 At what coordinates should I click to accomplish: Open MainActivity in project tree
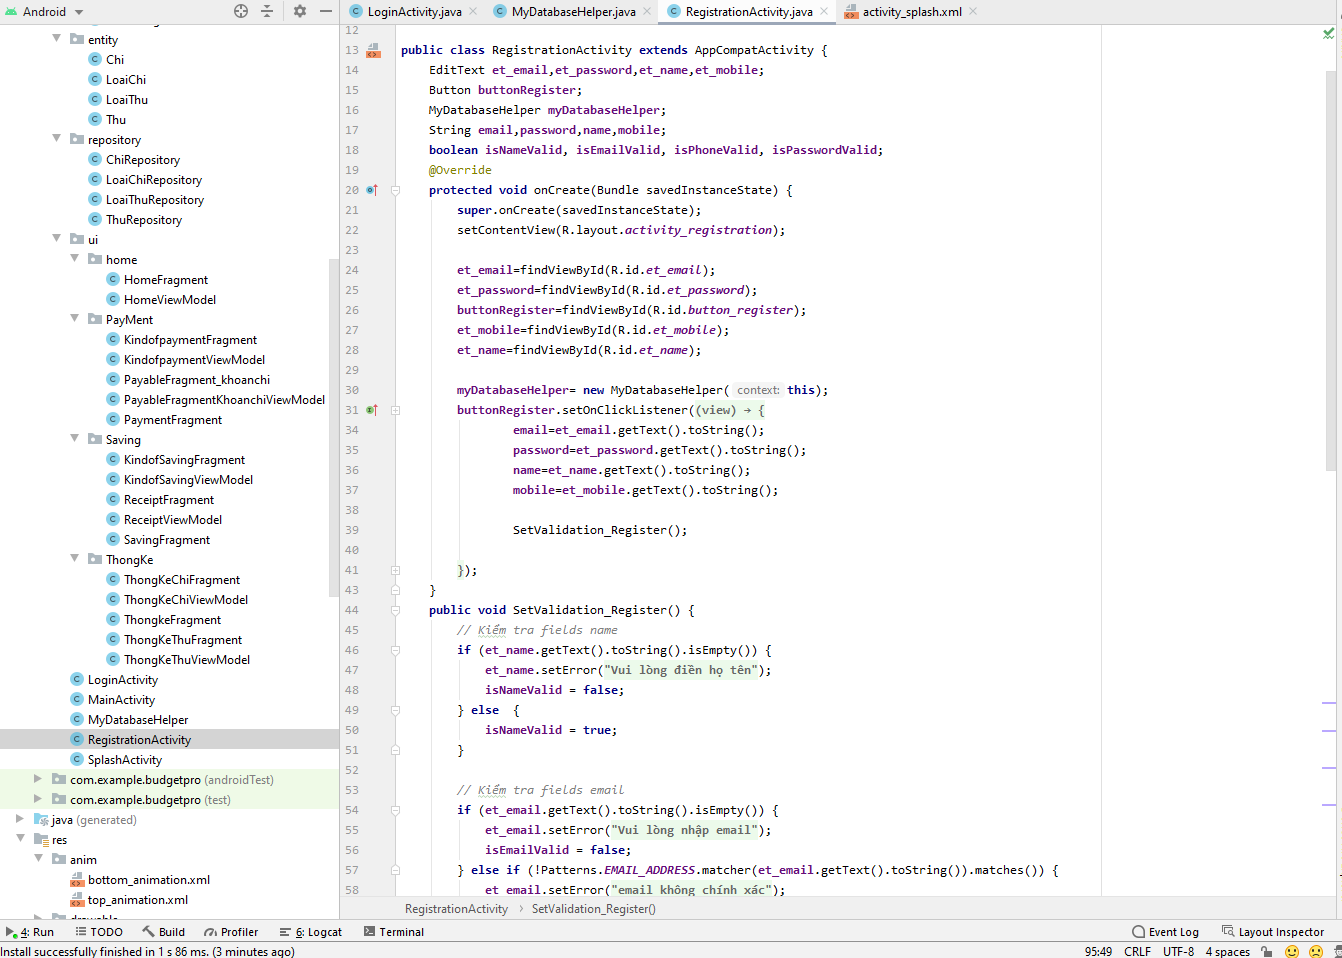(x=121, y=700)
